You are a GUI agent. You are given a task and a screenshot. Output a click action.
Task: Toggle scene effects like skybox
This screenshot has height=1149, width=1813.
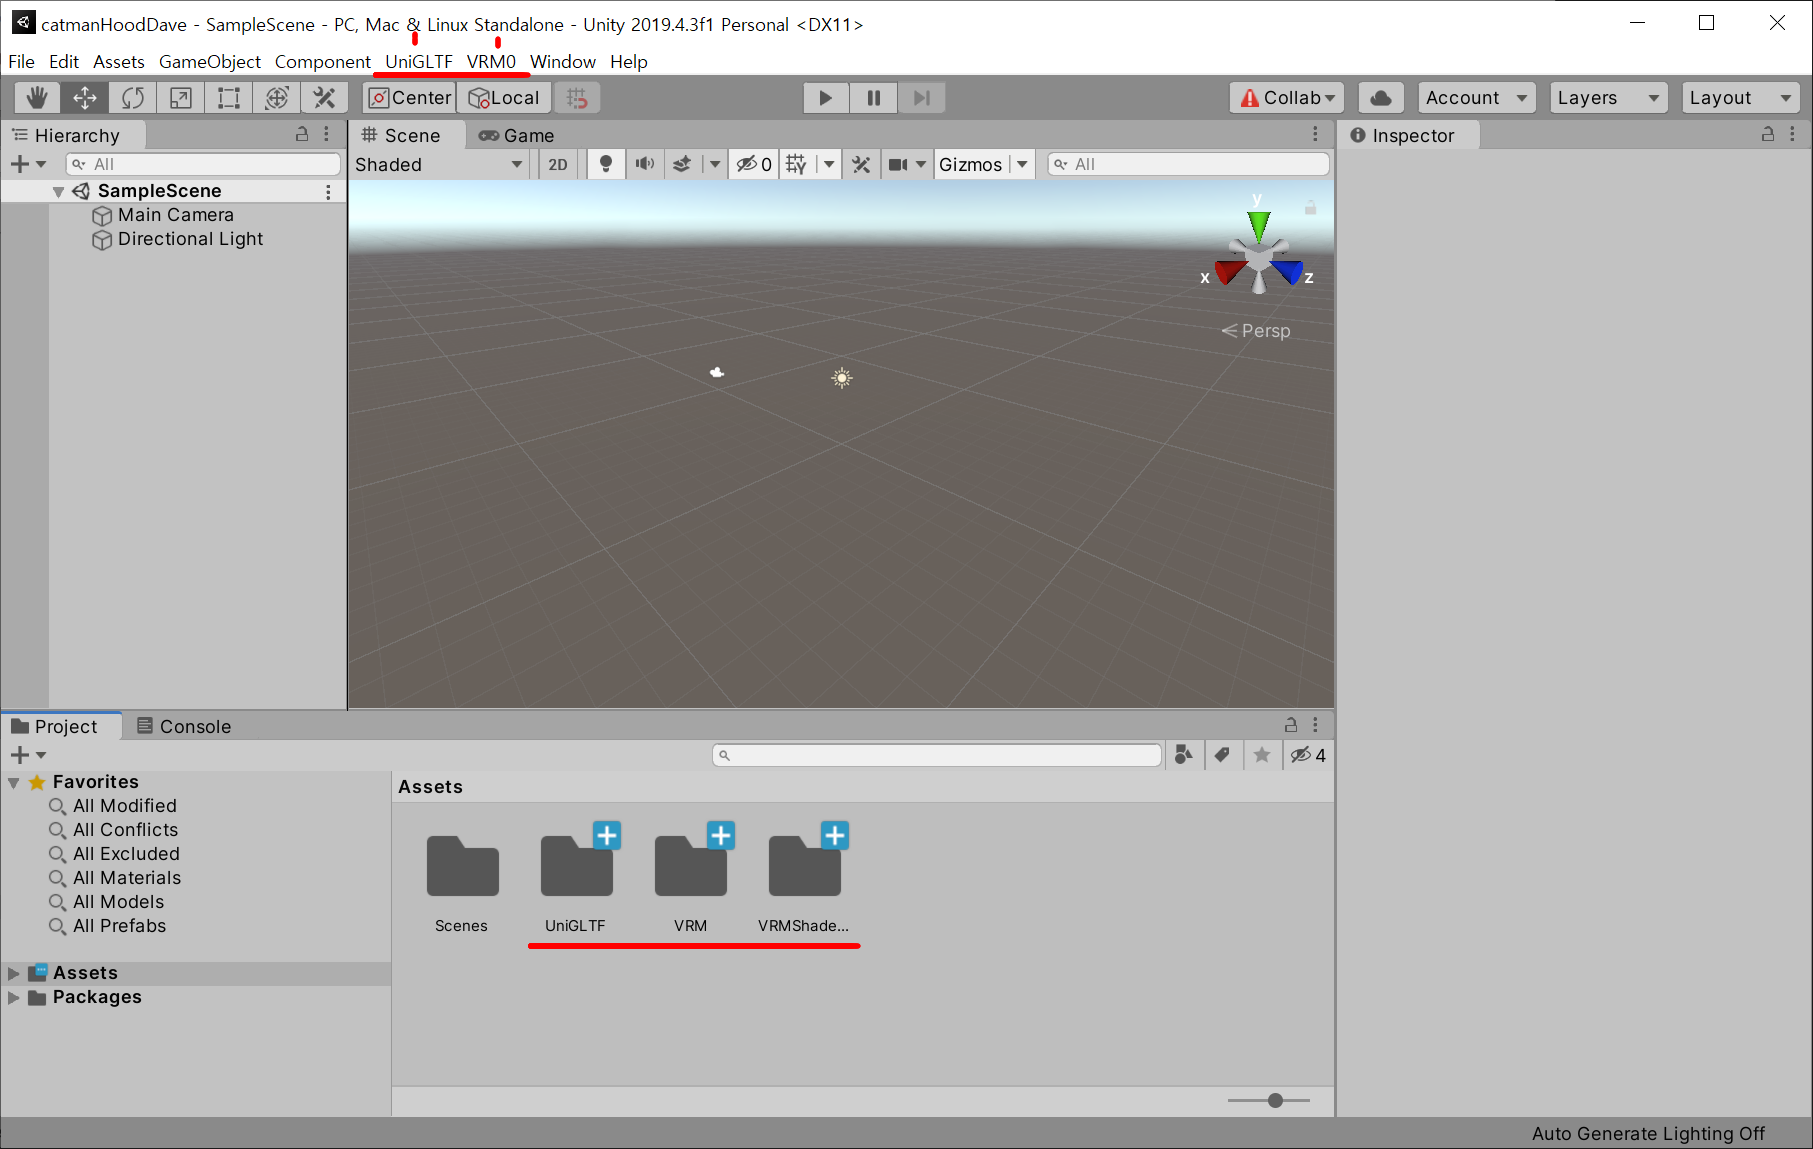point(682,165)
